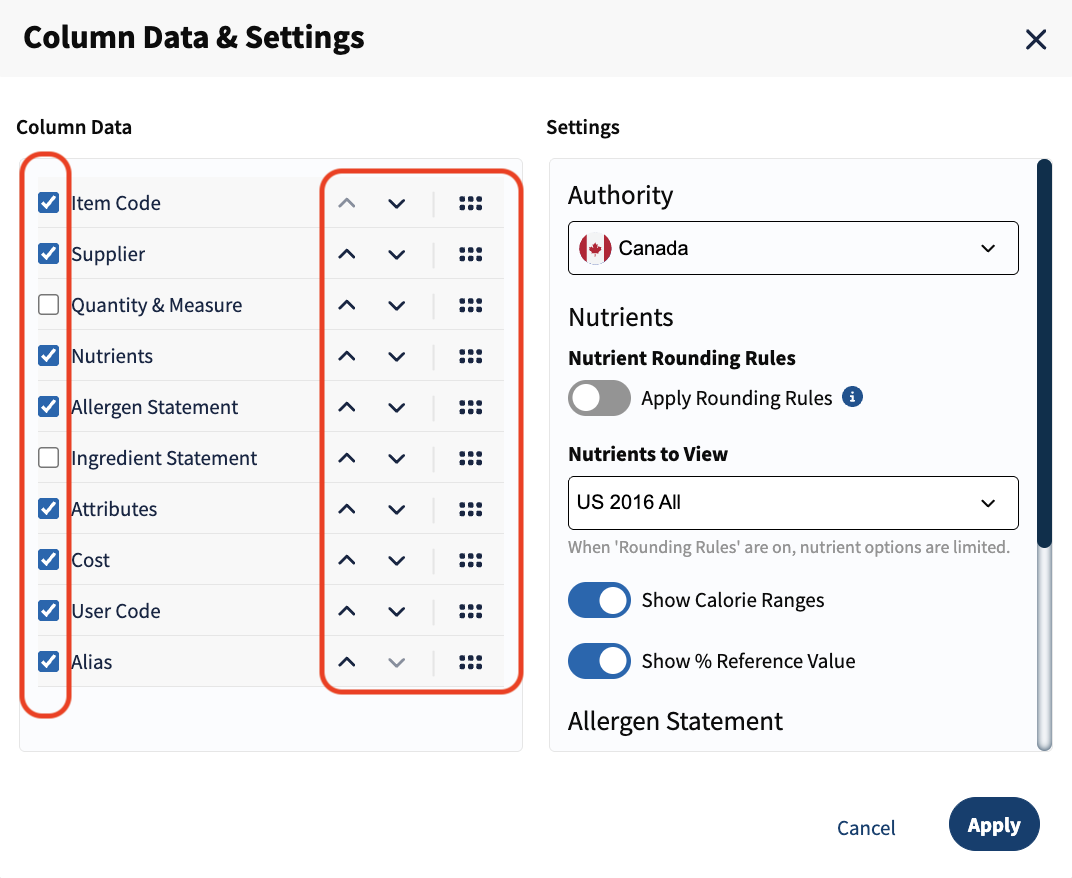Move Nutrients row down with arrow
Image resolution: width=1072 pixels, height=878 pixels.
tap(397, 356)
